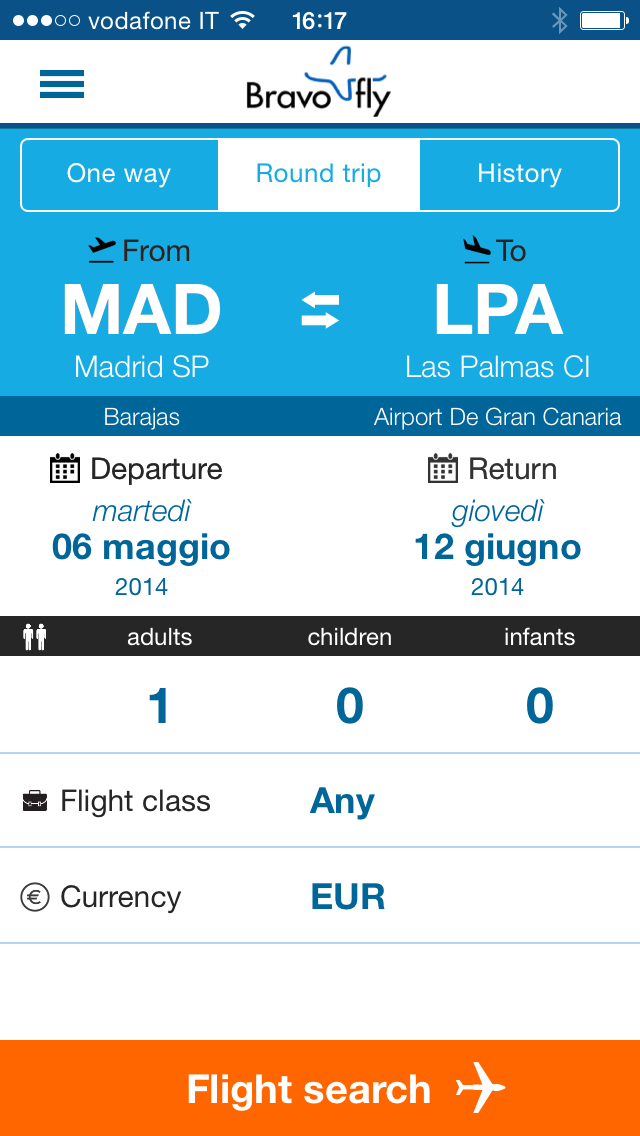
Task: Change the number of adults
Action: point(159,706)
